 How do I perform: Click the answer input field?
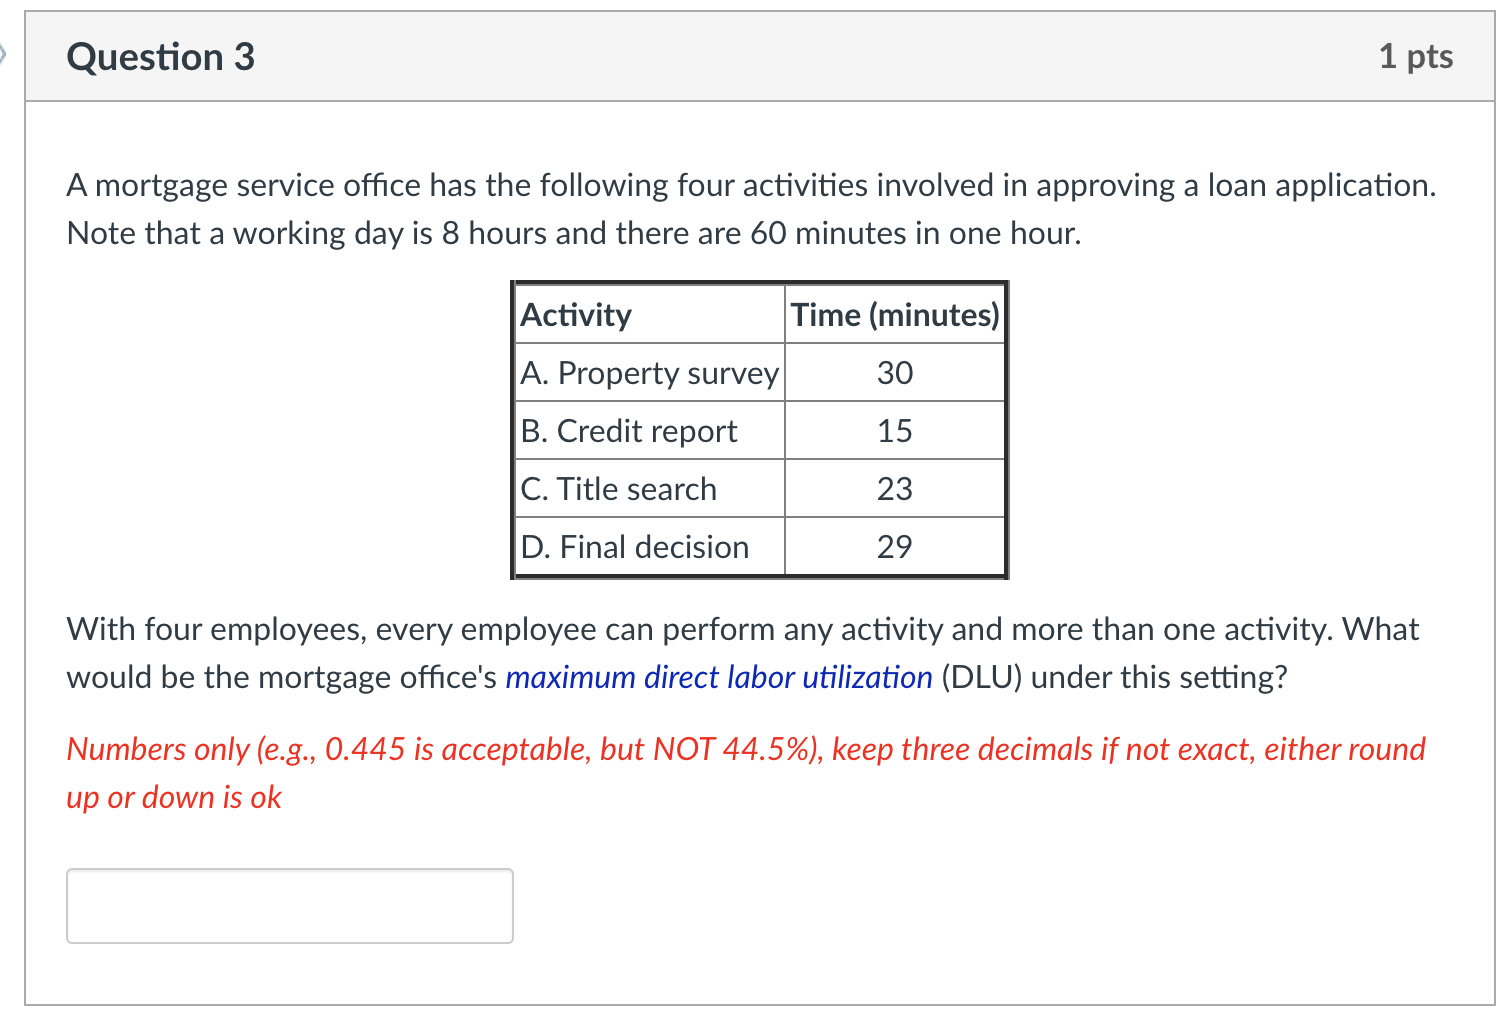289,905
